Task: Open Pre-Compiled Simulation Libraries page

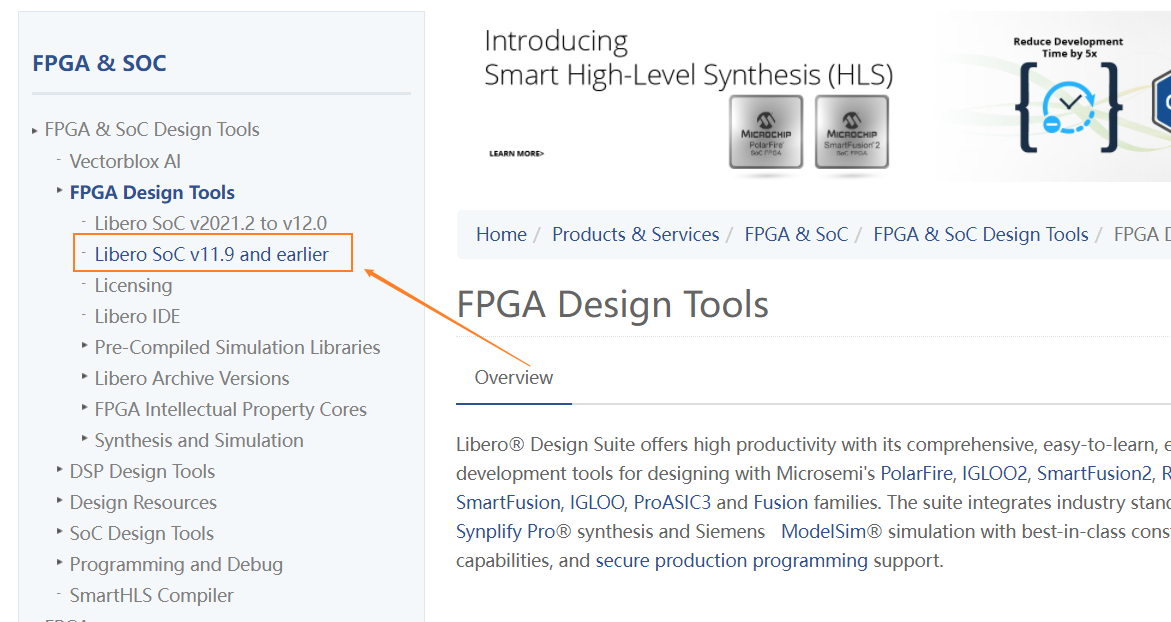Action: pos(237,347)
